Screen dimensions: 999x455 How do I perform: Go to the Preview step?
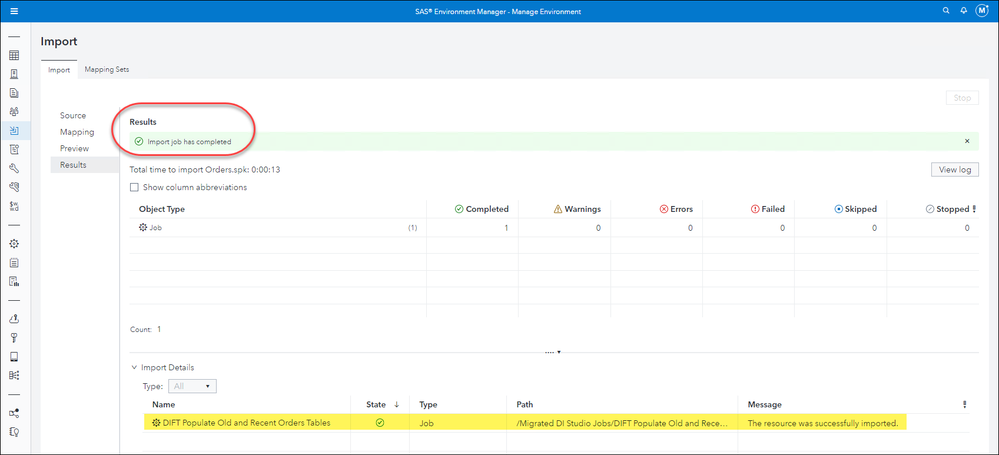(75, 148)
